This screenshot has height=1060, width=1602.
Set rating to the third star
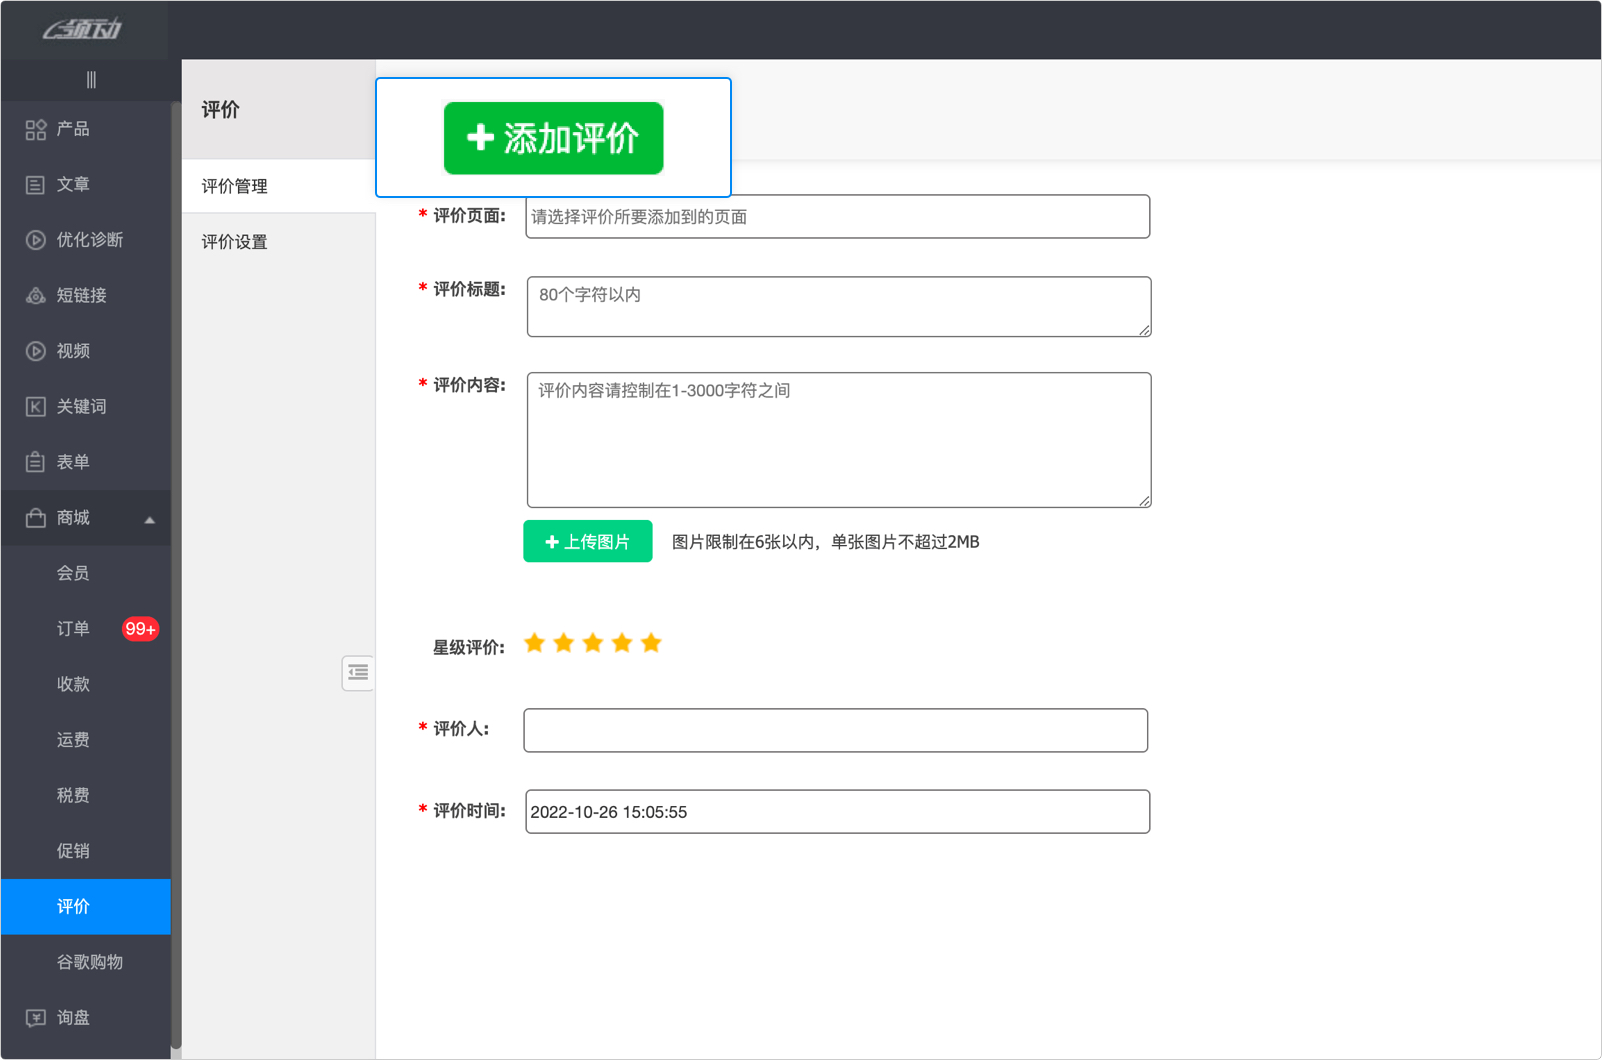tap(593, 643)
